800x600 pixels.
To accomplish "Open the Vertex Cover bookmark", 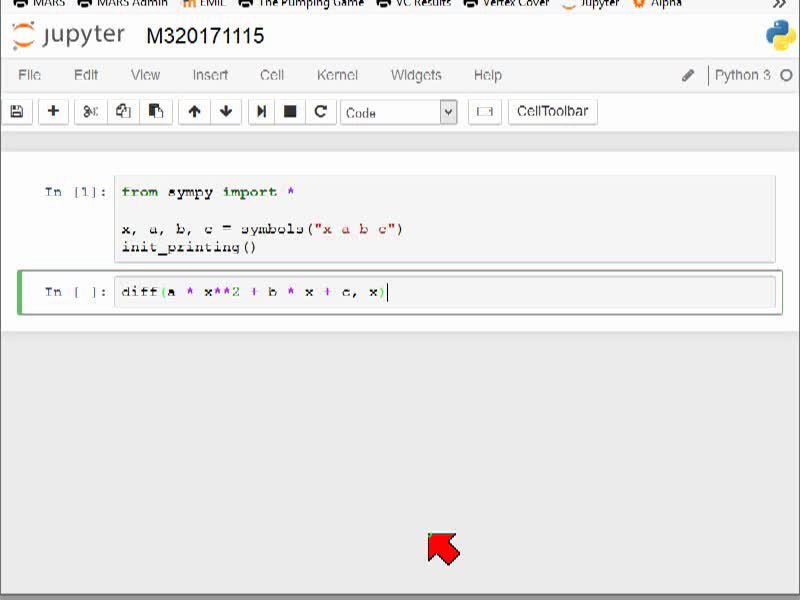I will [506, 3].
